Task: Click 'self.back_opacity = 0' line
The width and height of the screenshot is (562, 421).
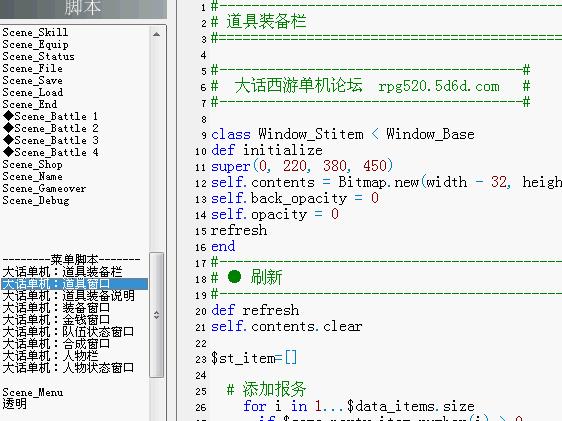Action: [x=295, y=198]
